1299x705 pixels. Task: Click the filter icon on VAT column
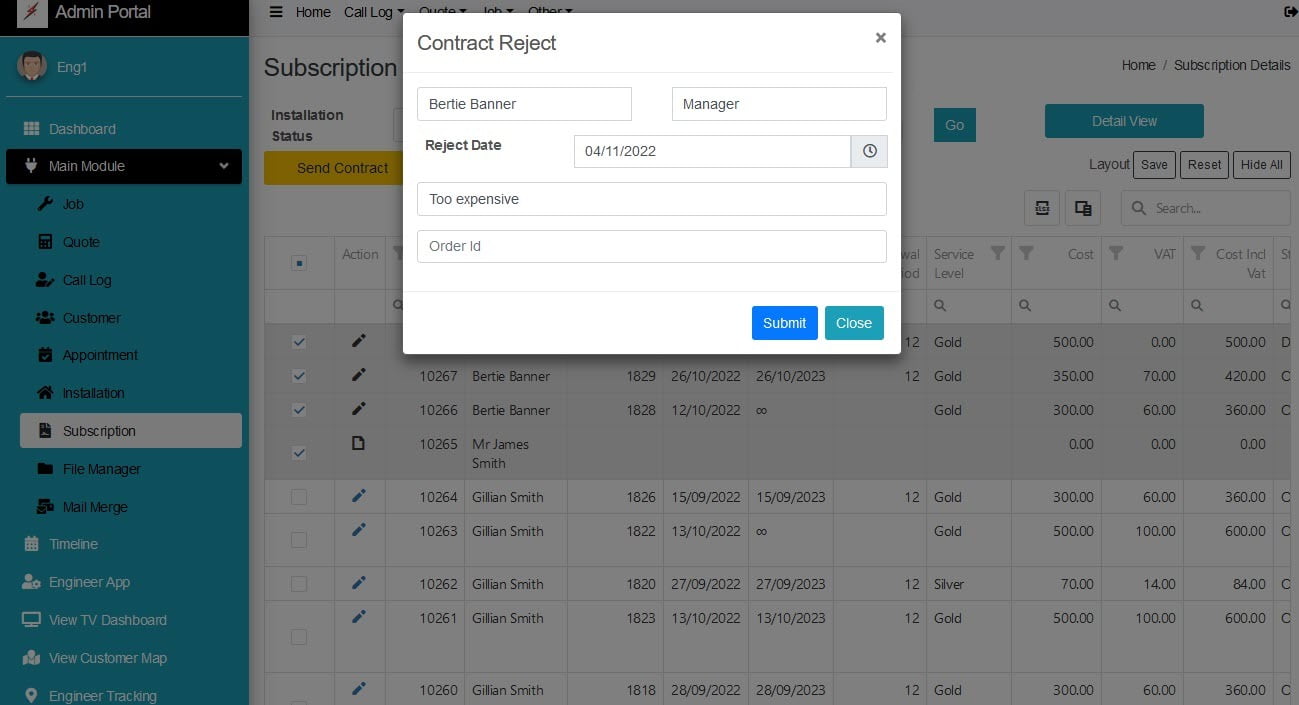pos(1117,254)
